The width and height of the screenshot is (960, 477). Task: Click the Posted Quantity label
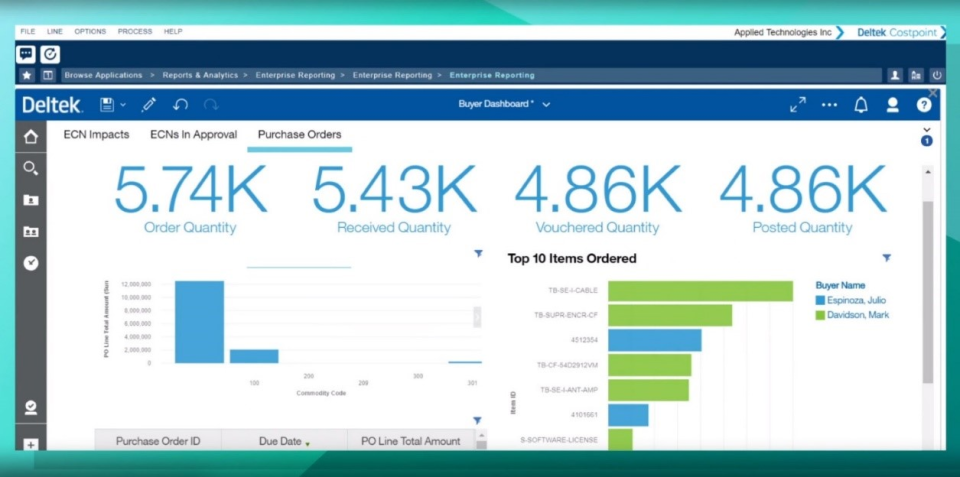tap(802, 228)
